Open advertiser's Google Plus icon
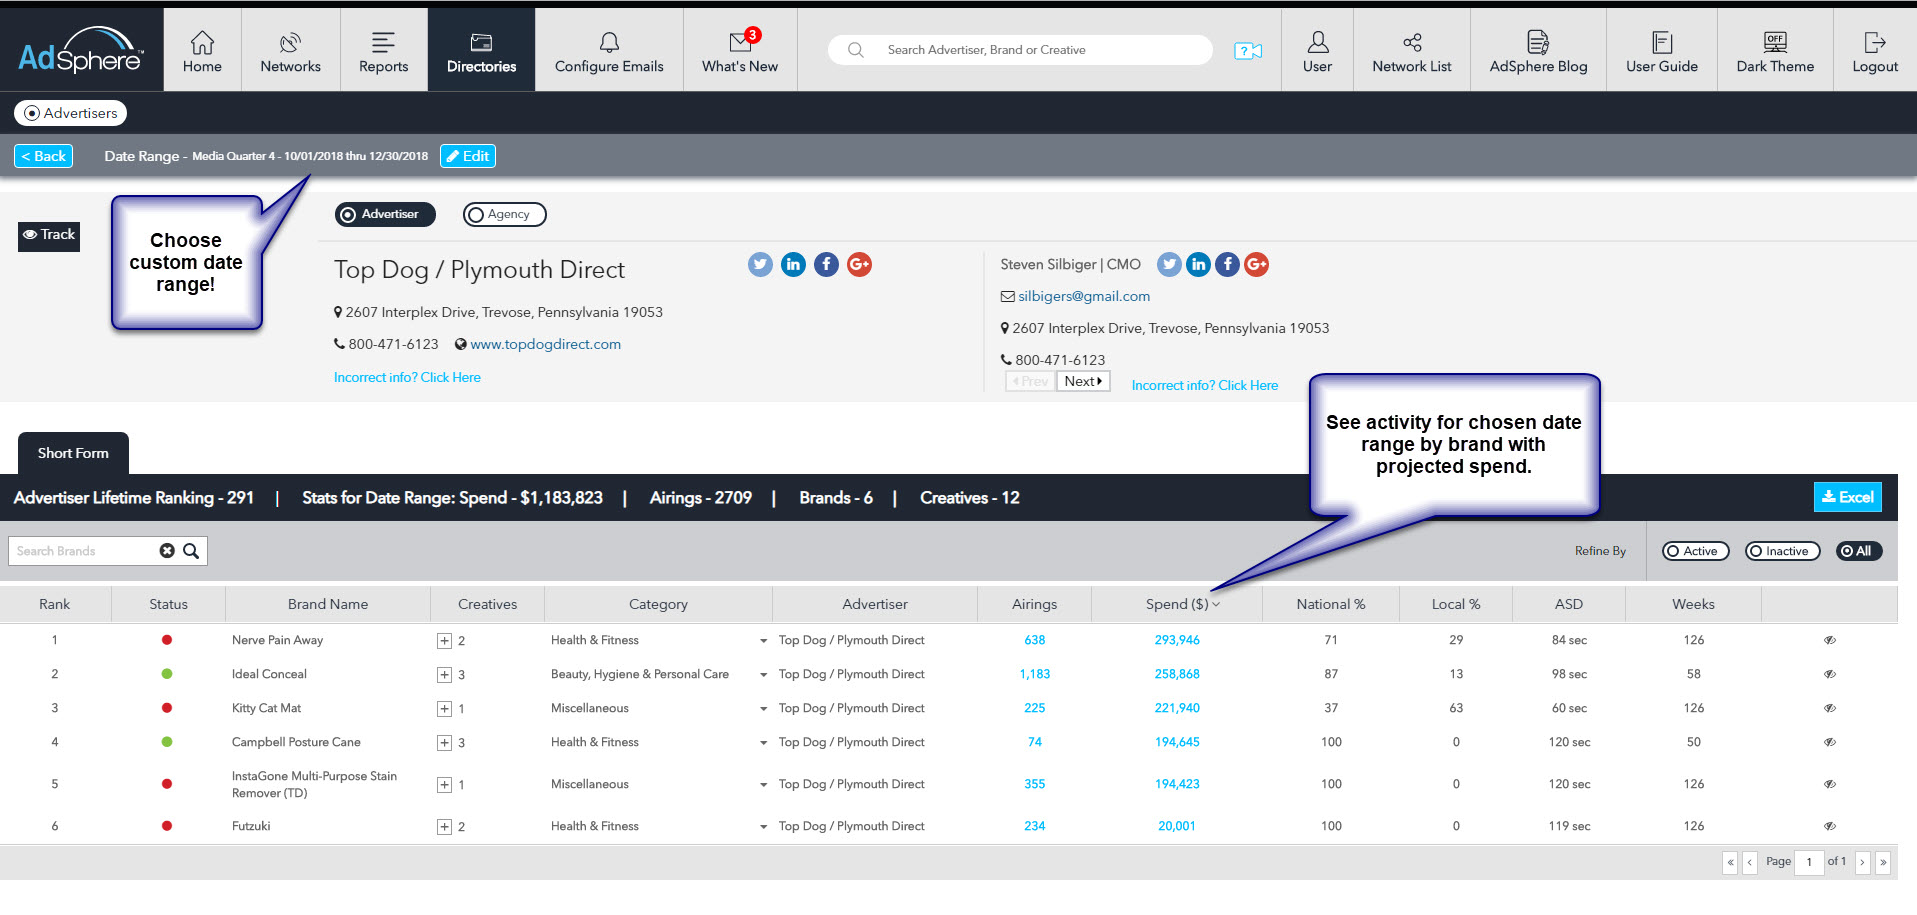 859,264
